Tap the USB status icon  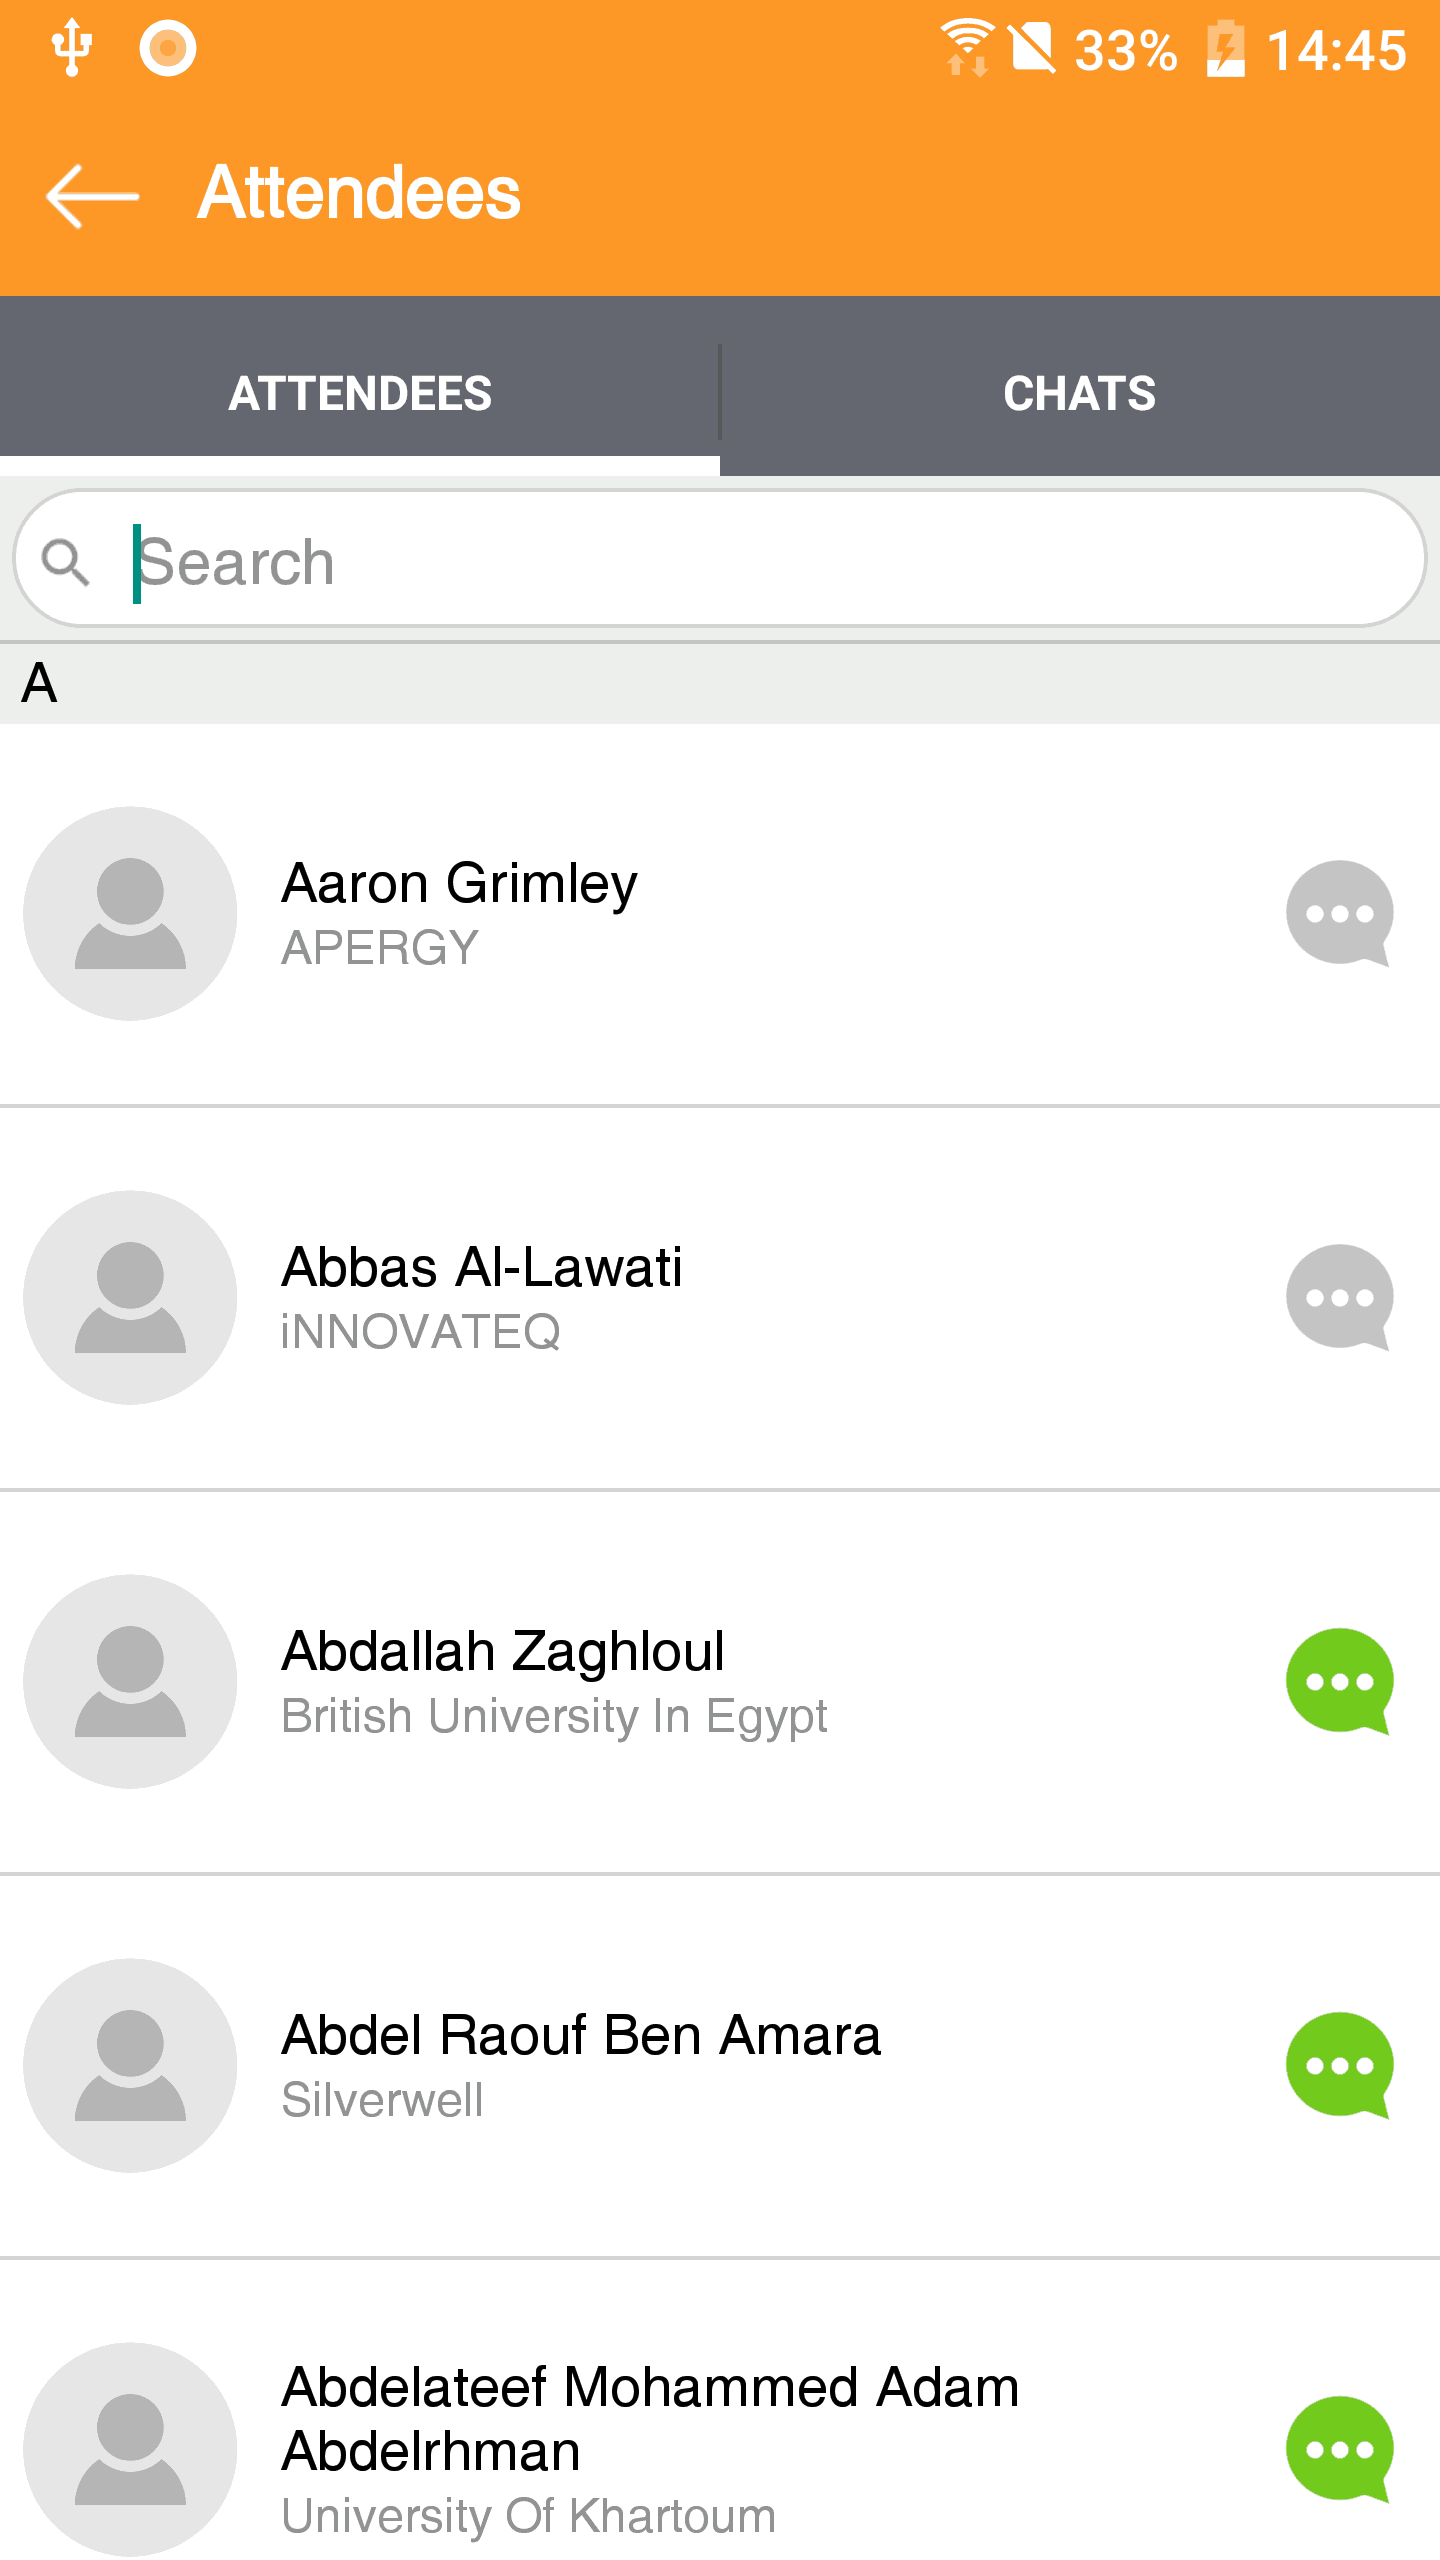click(72, 48)
